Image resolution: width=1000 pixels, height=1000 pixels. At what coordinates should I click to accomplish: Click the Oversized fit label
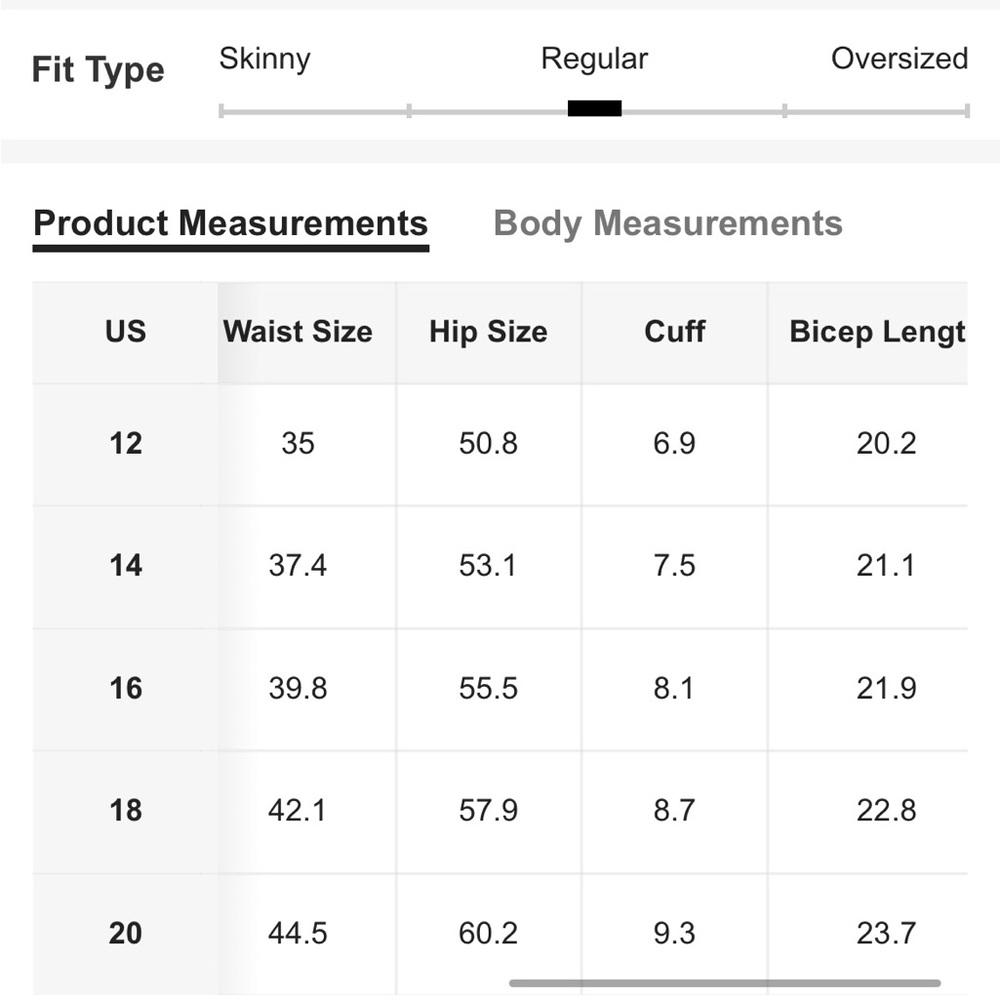pyautogui.click(x=899, y=59)
